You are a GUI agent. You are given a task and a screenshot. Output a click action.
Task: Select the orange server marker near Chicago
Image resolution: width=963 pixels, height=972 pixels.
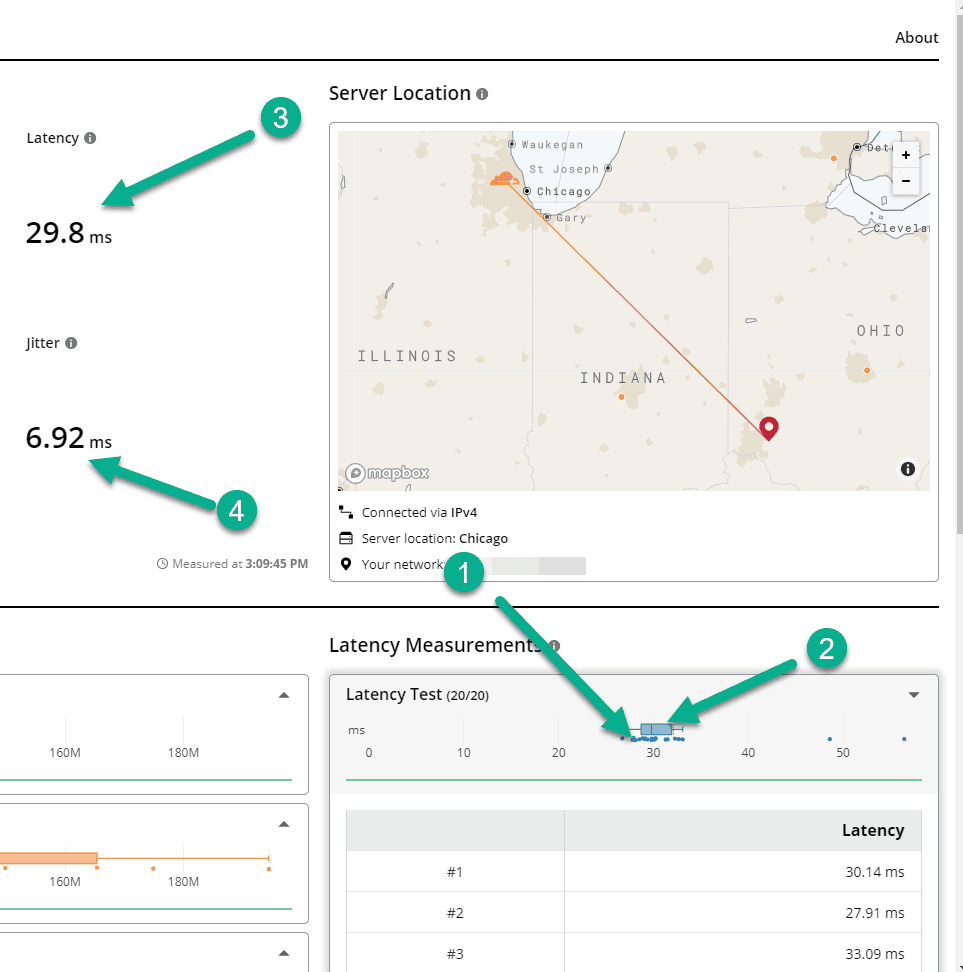click(503, 177)
